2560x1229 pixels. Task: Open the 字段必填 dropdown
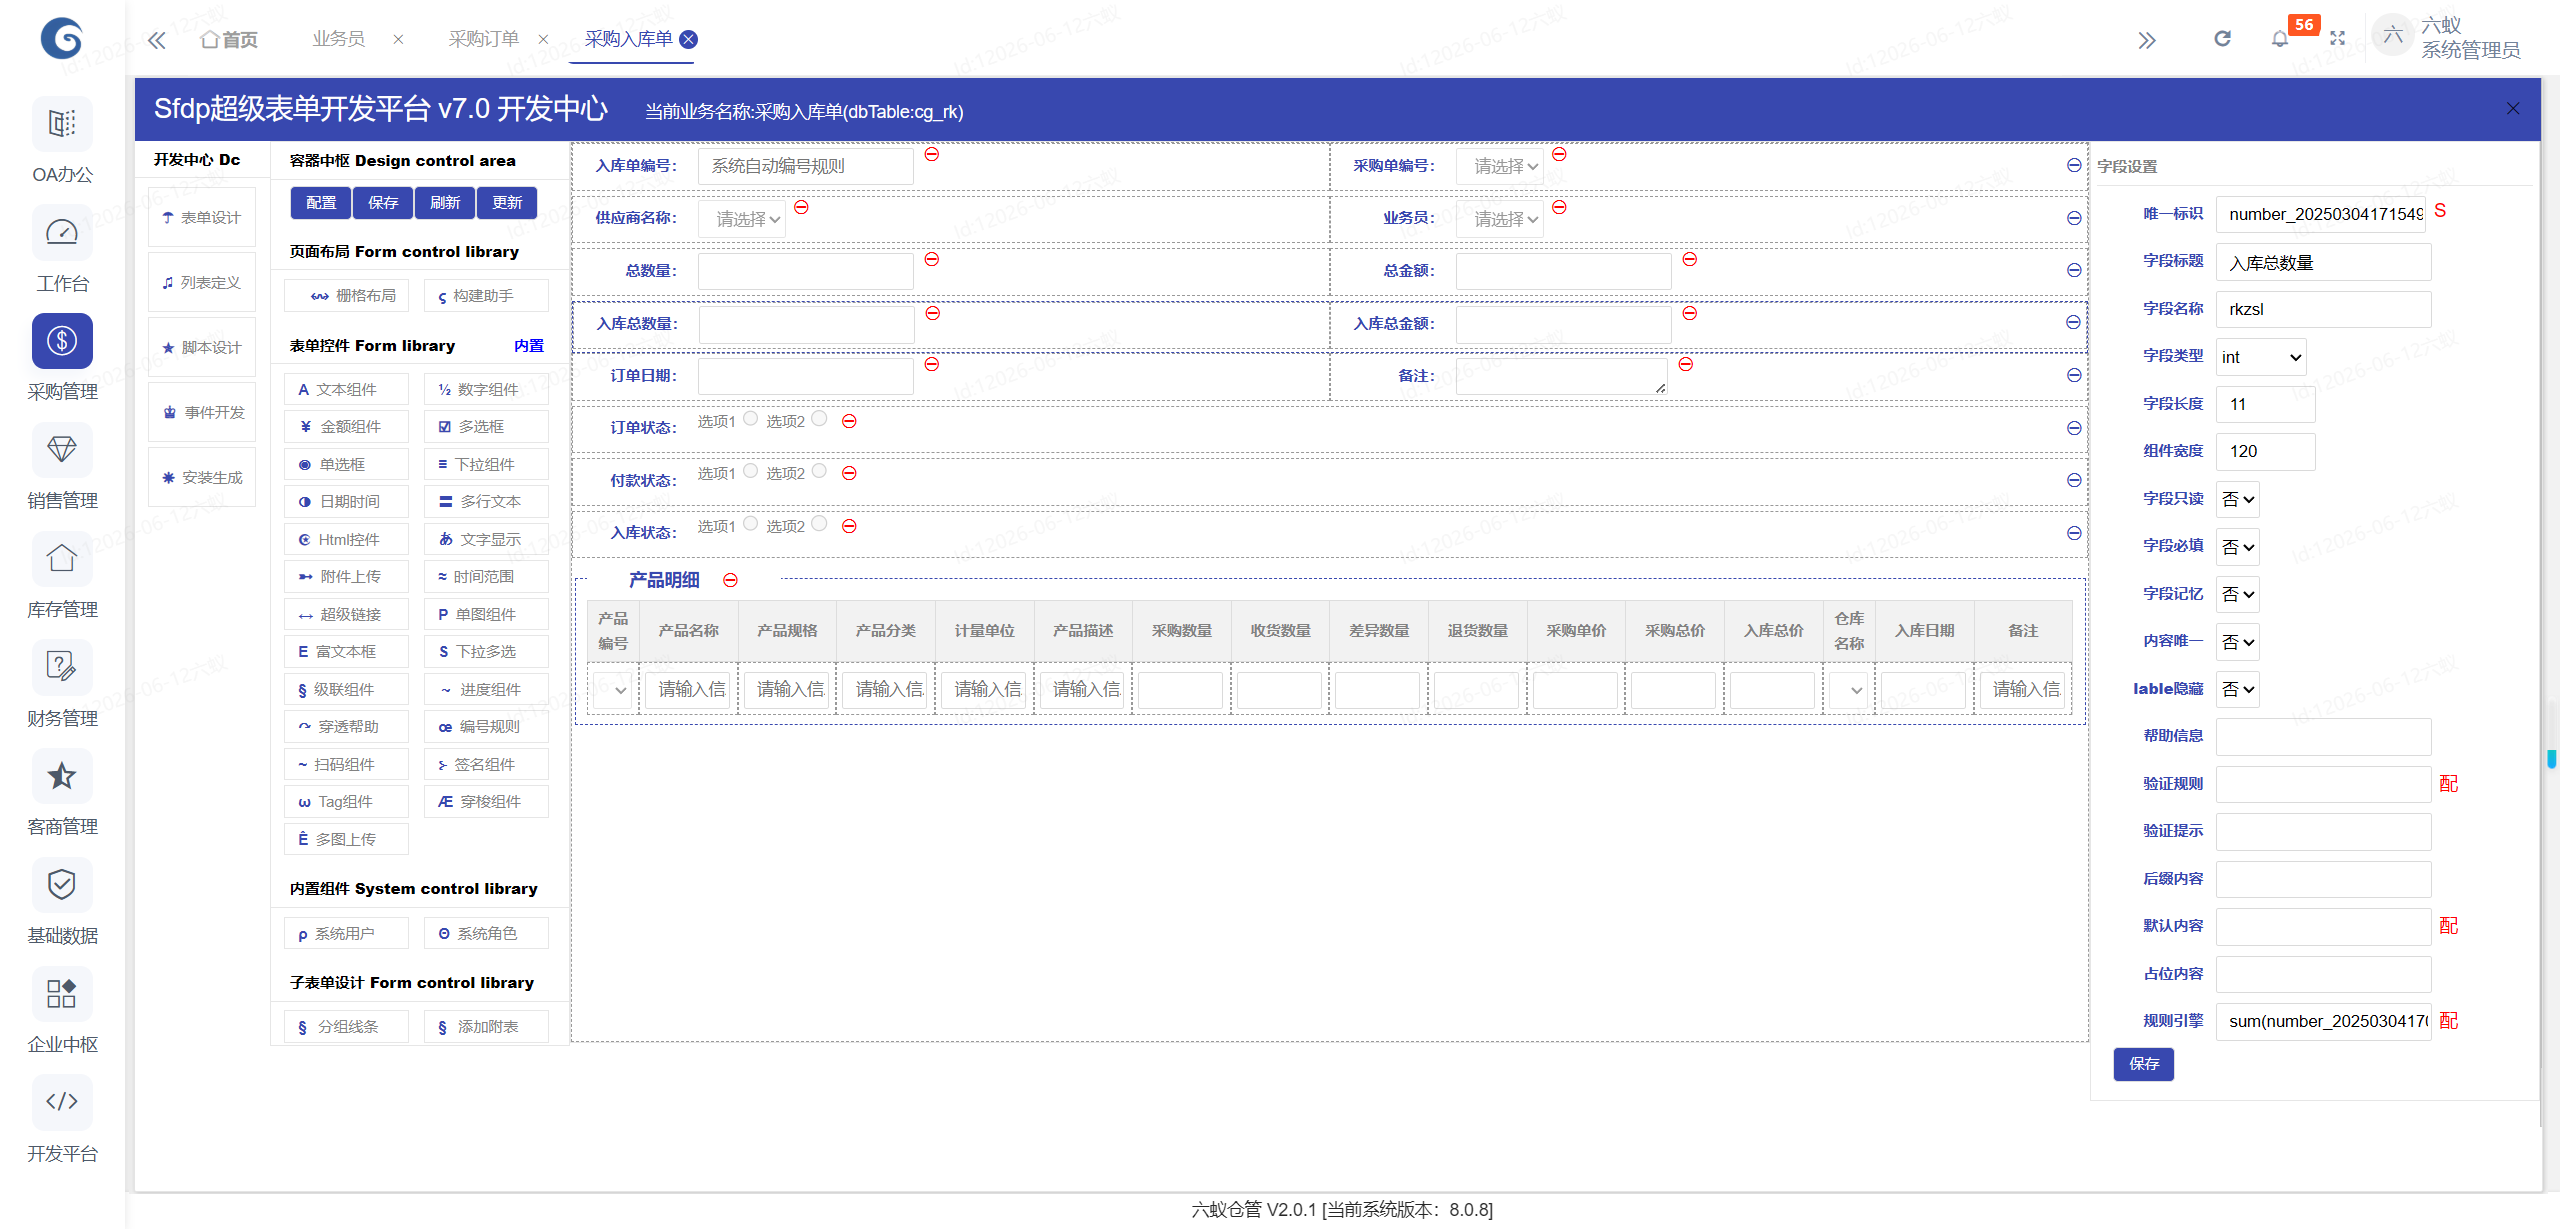point(2238,547)
